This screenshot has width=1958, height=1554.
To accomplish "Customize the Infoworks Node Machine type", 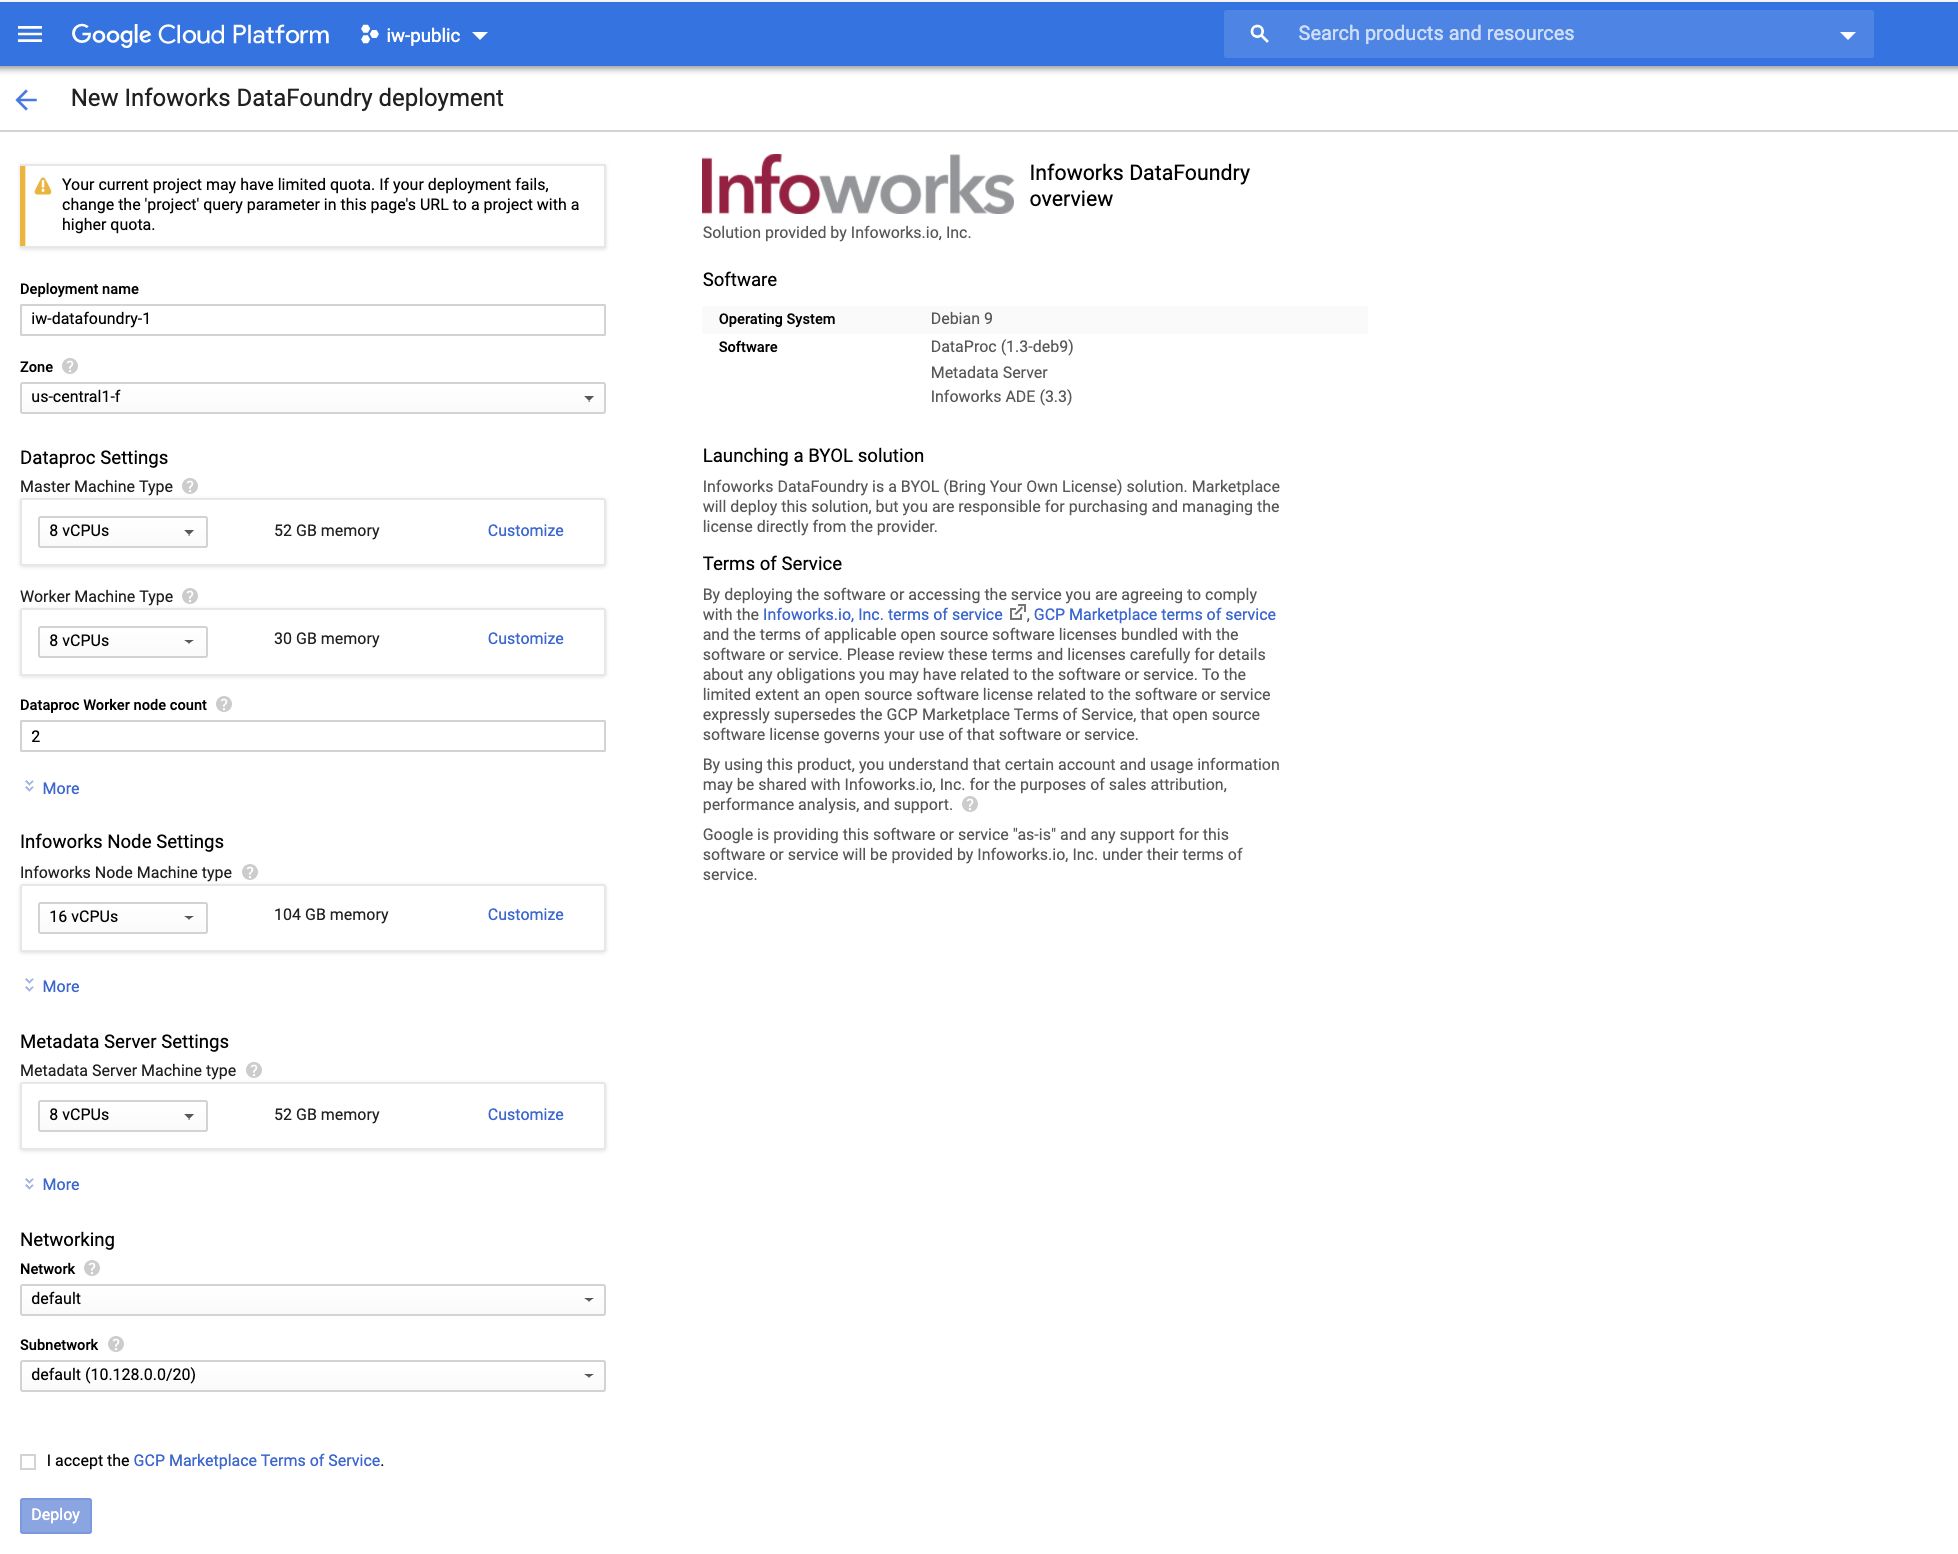I will (x=525, y=914).
